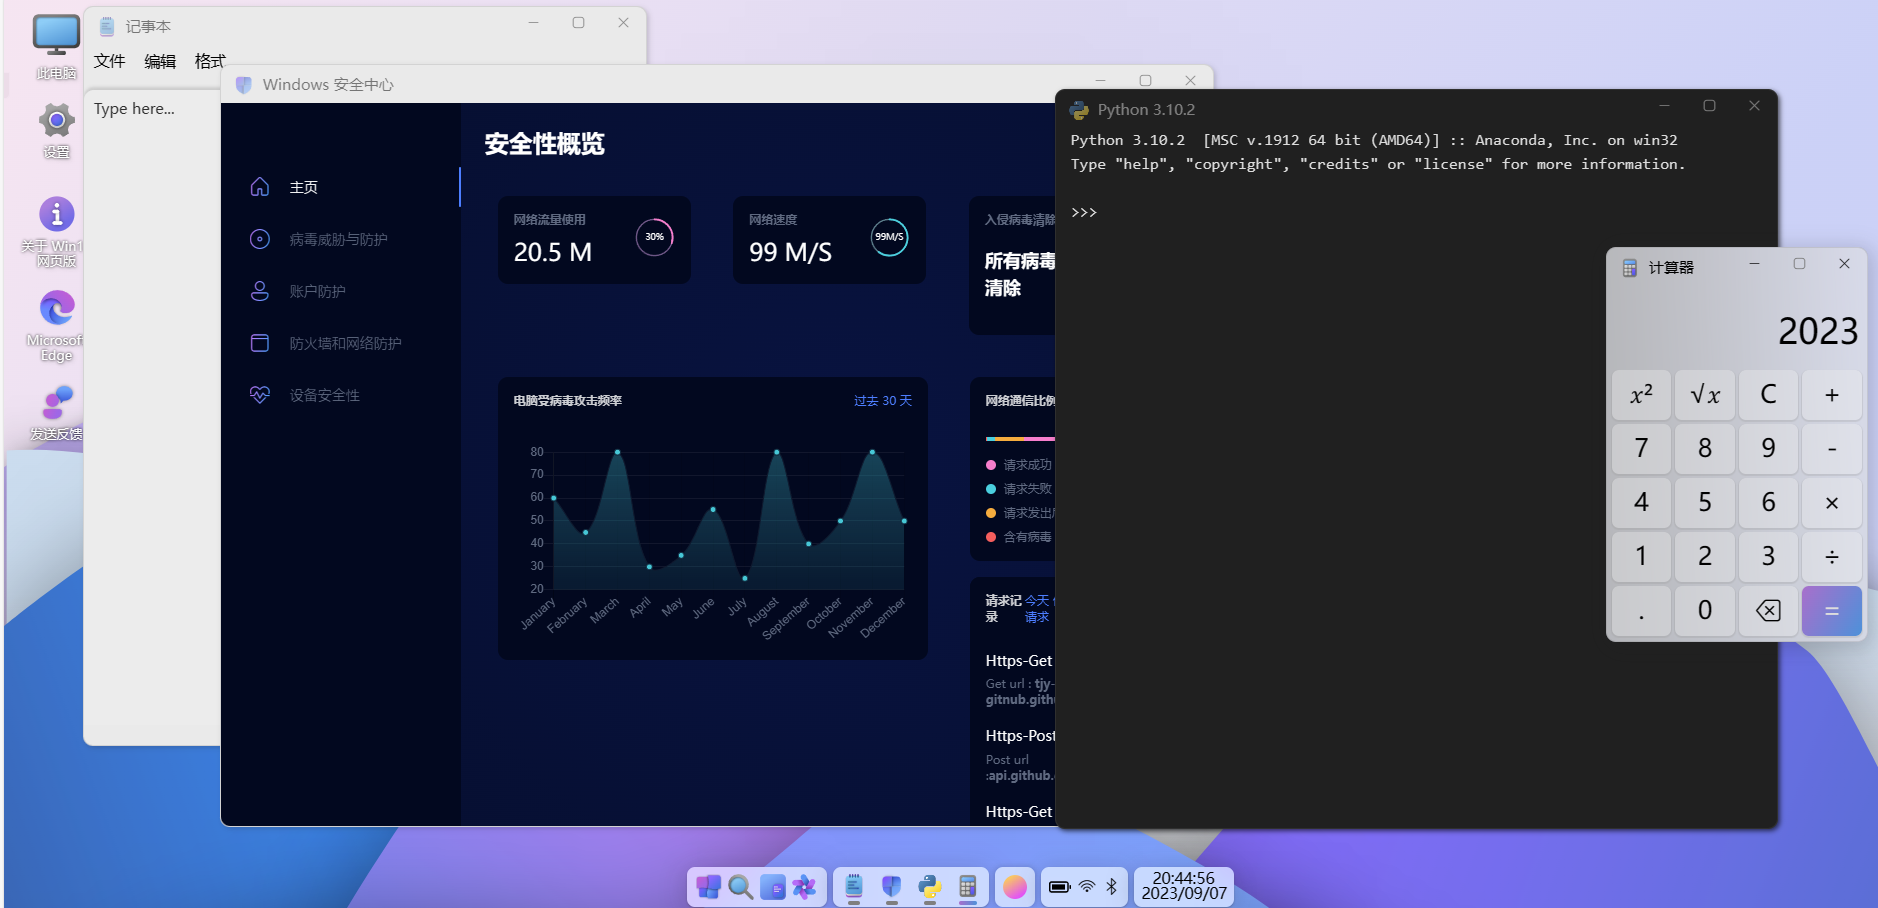Open the taskbar clock showing 20:44:56
1878x908 pixels.
[x=1184, y=886]
